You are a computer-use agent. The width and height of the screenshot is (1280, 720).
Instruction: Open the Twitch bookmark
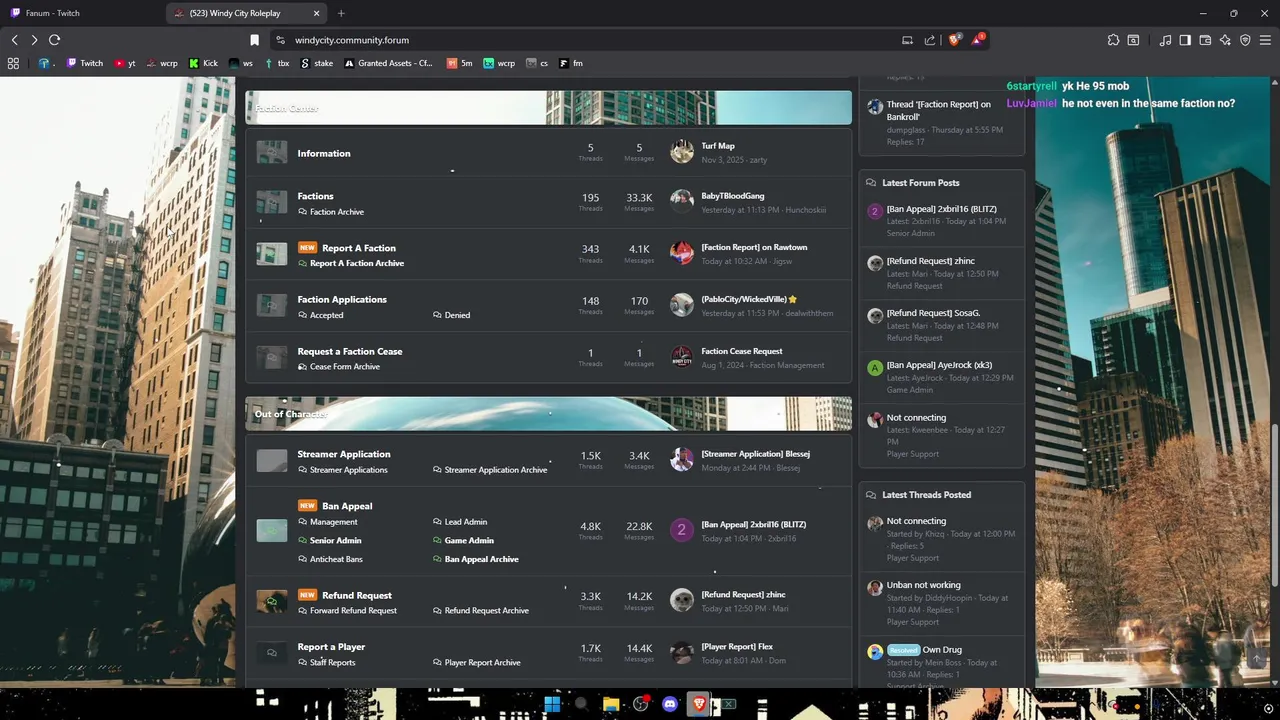click(85, 63)
